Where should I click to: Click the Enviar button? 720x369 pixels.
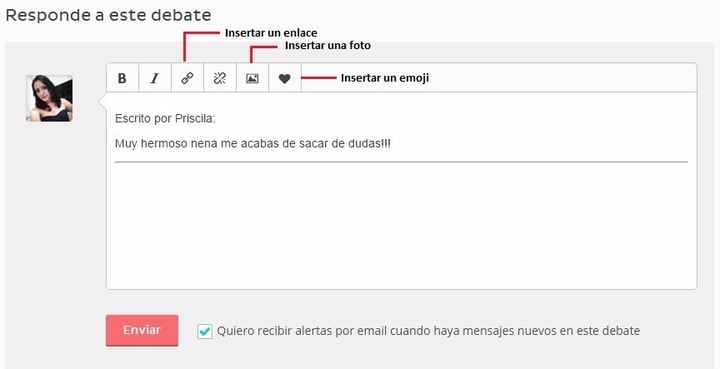click(x=142, y=330)
